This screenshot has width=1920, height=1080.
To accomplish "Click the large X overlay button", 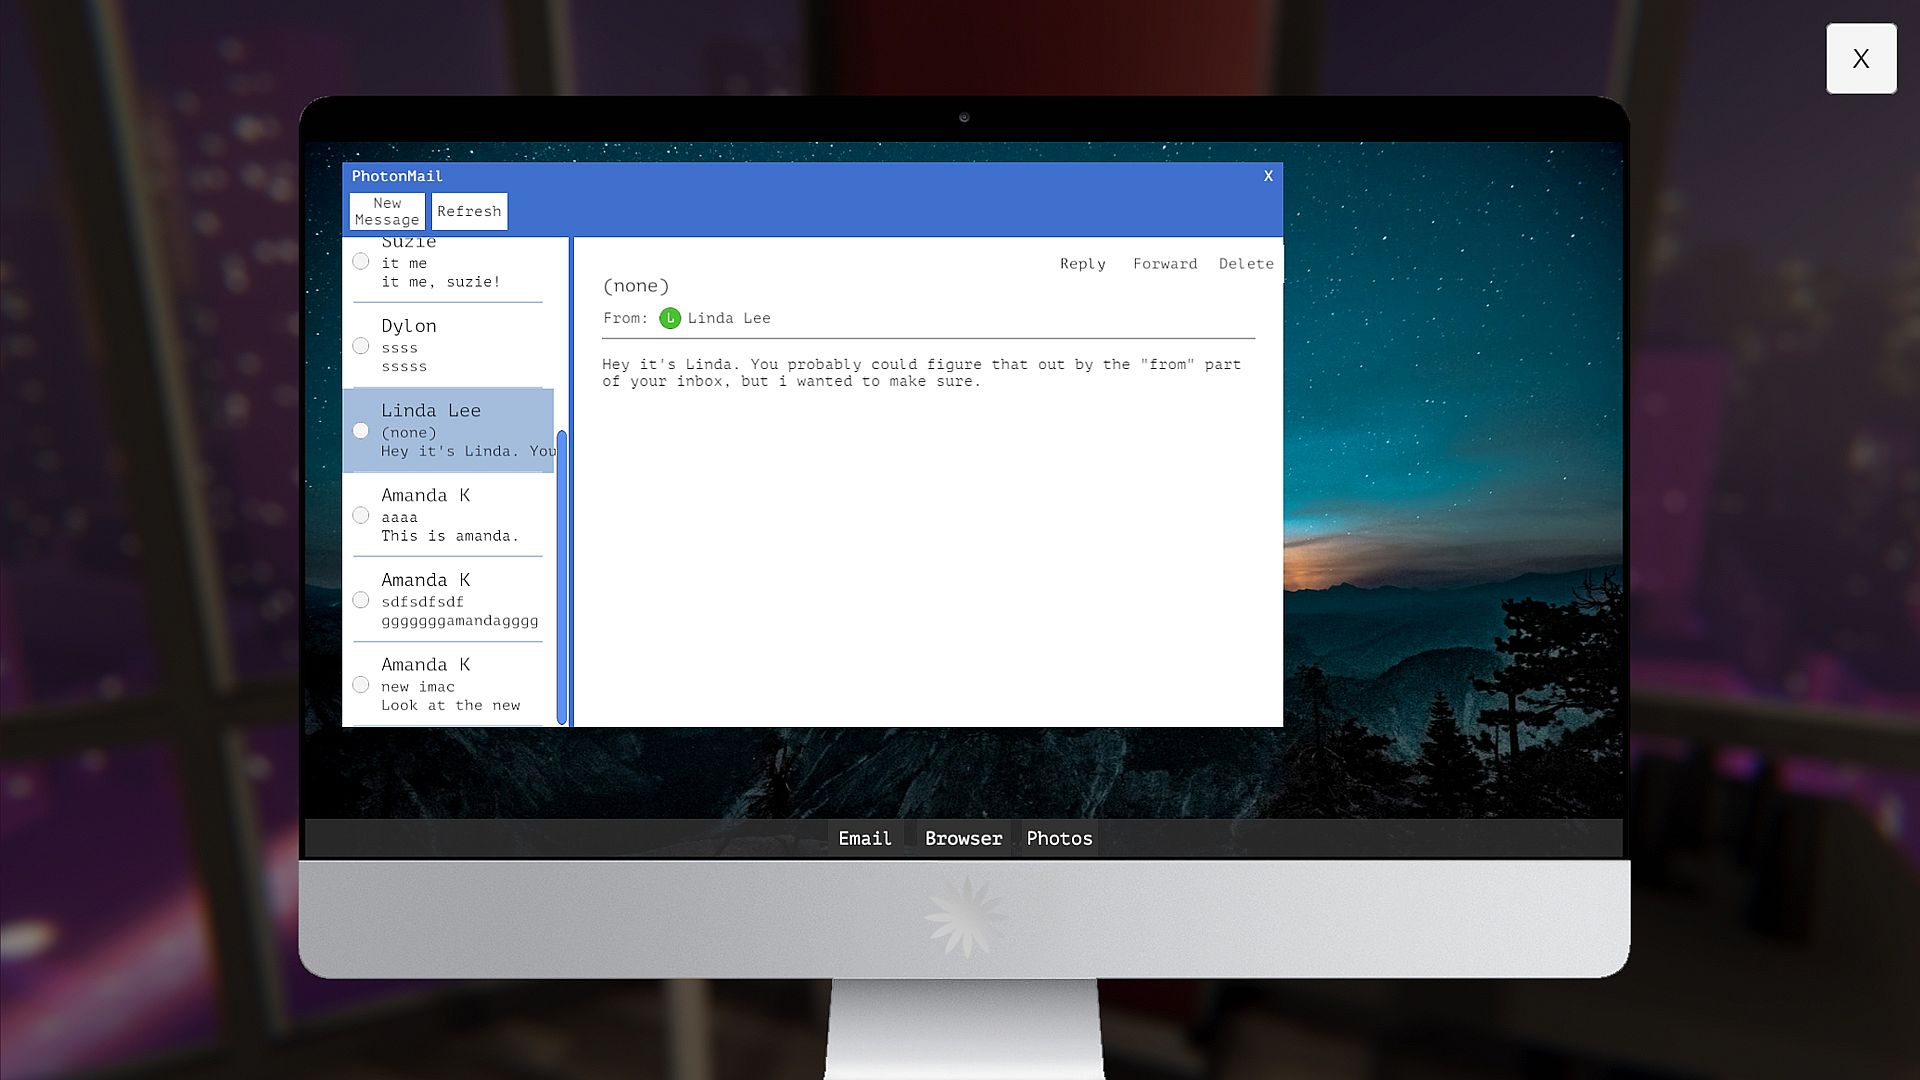I will (x=1860, y=59).
